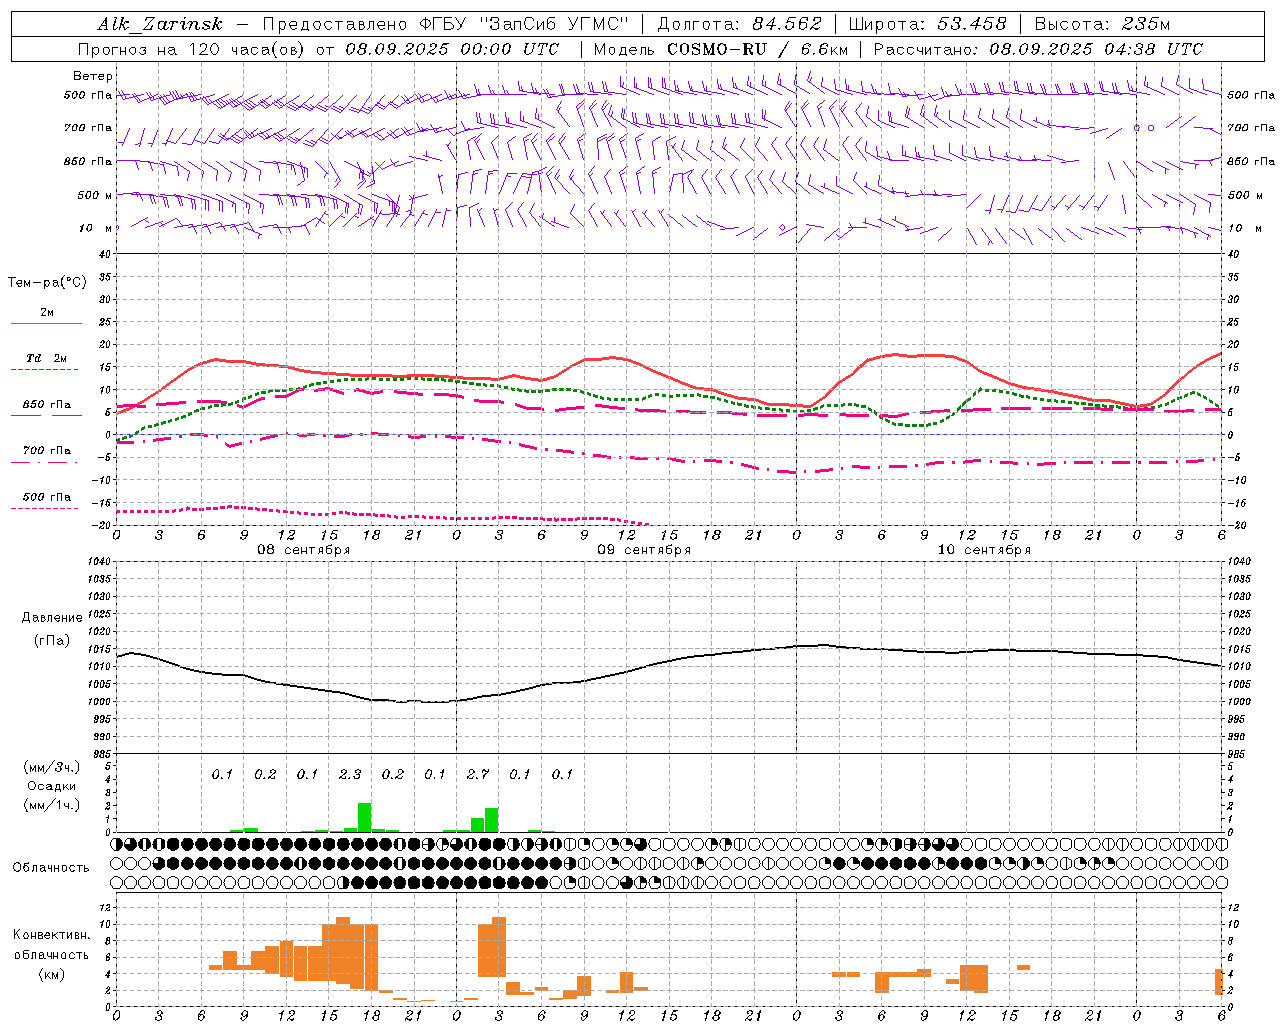Click the date label 09 сентября
This screenshot has height=1024, width=1280.
pyautogui.click(x=644, y=549)
